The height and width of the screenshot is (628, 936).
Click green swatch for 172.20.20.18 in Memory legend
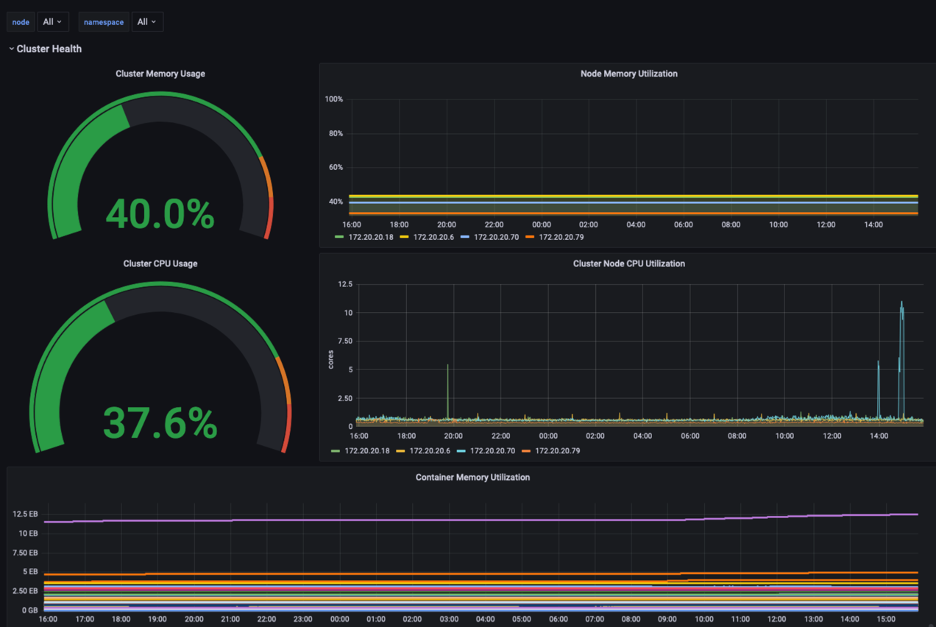click(x=339, y=237)
